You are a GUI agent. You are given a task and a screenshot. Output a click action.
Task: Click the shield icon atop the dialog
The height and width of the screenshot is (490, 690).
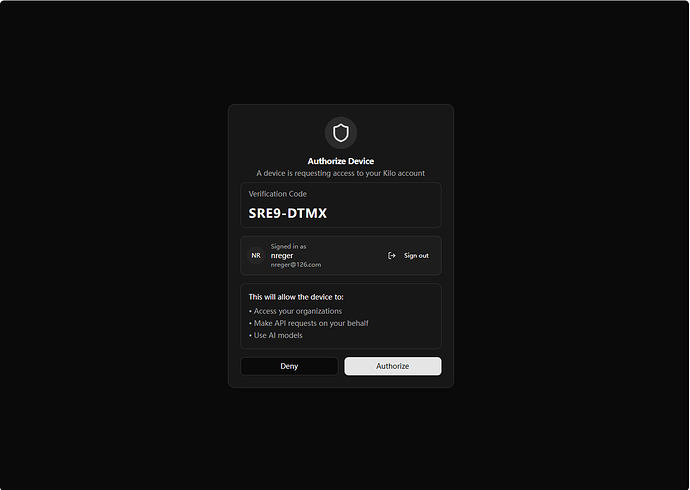point(341,133)
